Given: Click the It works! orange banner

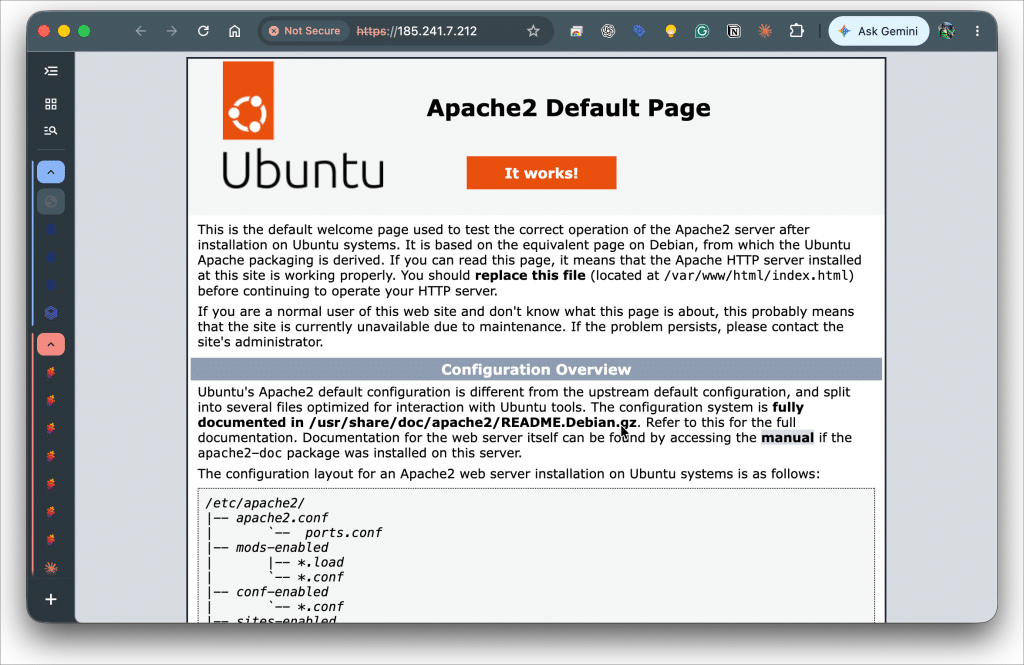Looking at the screenshot, I should point(541,173).
